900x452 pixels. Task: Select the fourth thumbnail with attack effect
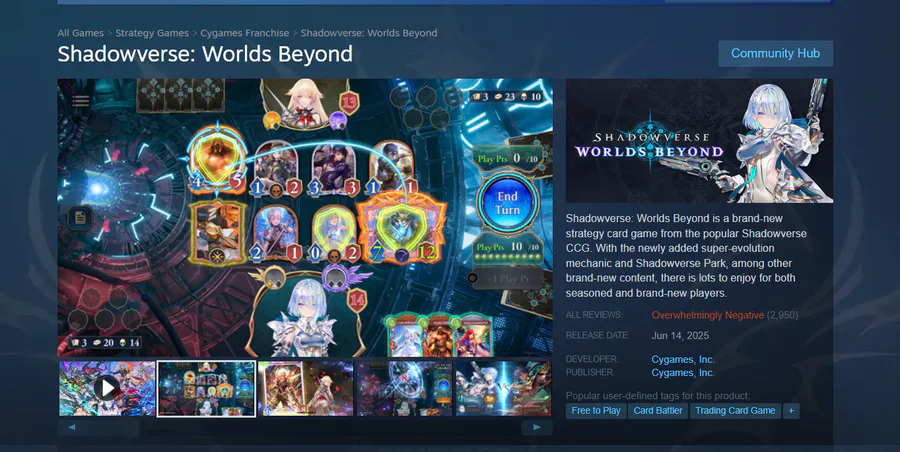405,388
